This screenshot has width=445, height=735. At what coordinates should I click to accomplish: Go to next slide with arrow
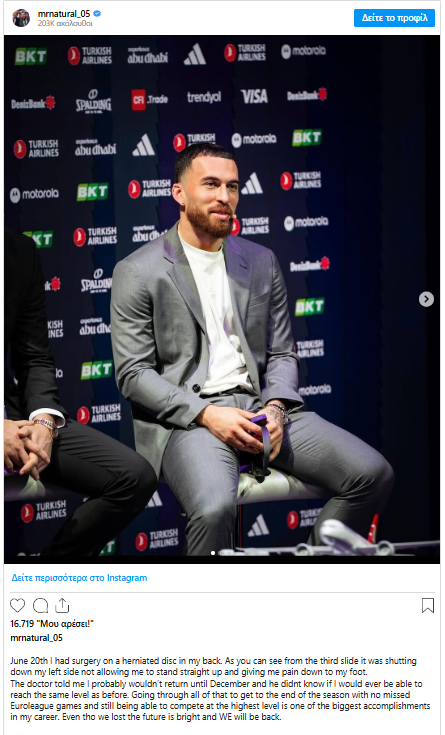(426, 299)
